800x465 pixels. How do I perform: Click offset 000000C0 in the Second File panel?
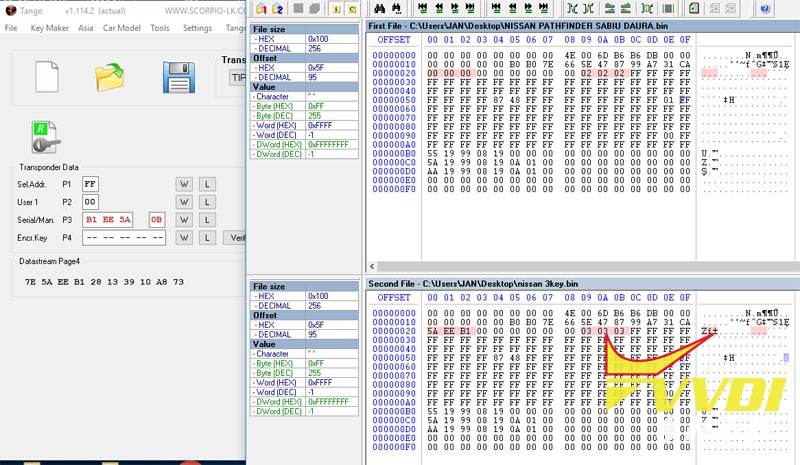394,420
